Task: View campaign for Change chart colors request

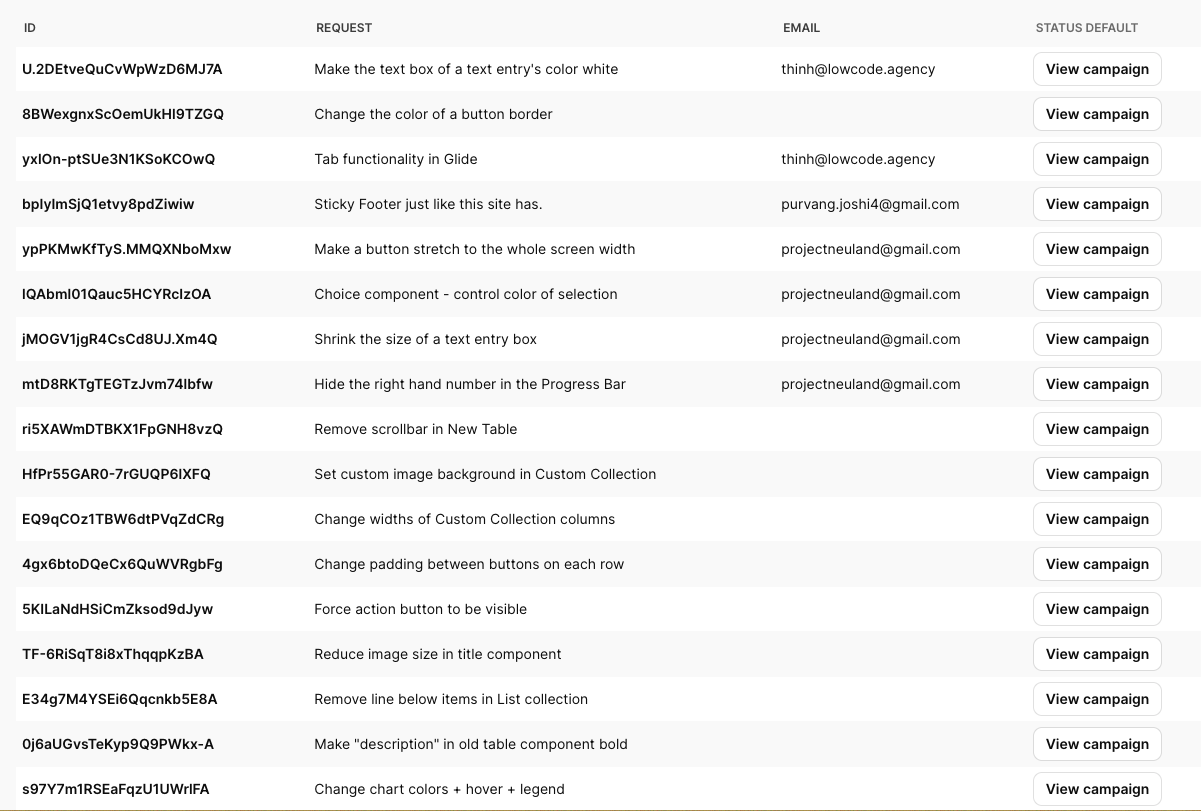Action: [1097, 789]
